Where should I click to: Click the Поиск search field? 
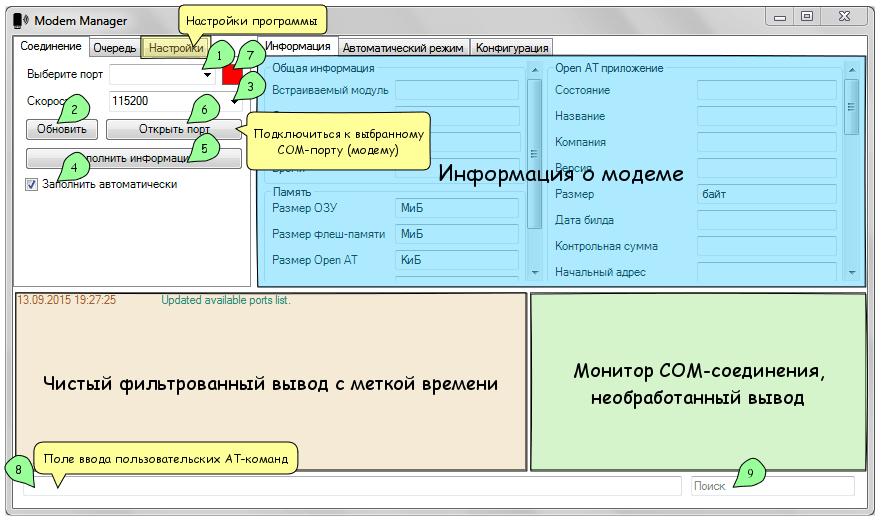pyautogui.click(x=773, y=486)
